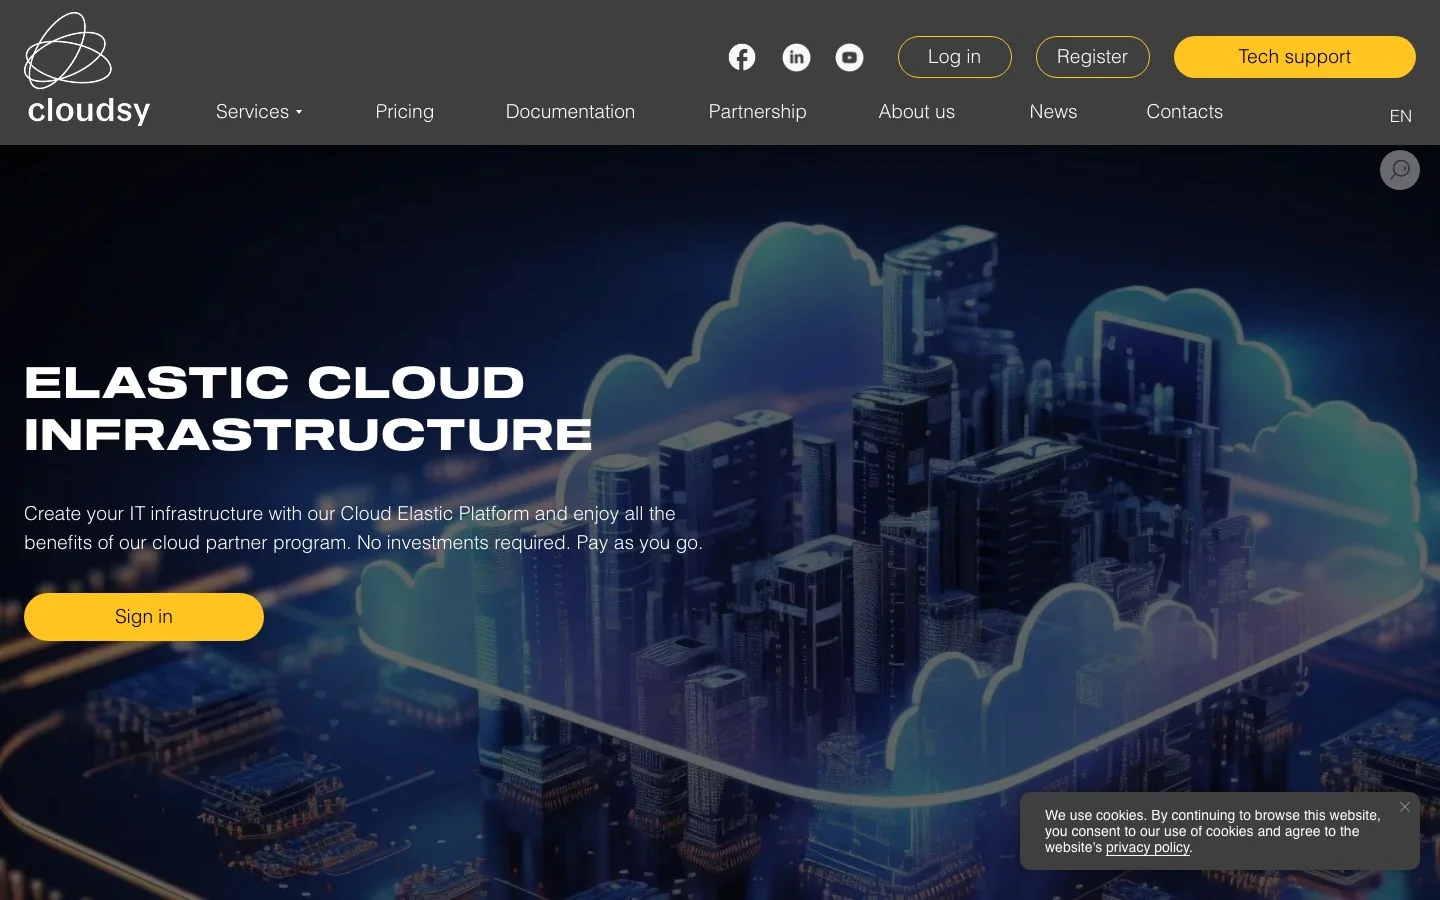Click the Elastic Cloud Infrastructure heading

pyautogui.click(x=308, y=408)
